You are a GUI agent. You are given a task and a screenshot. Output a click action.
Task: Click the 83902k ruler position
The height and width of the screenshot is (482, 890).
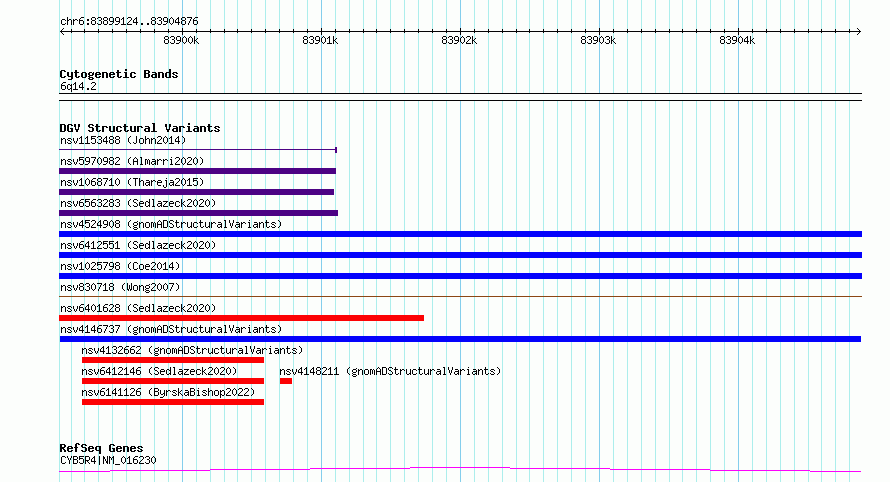pos(459,40)
